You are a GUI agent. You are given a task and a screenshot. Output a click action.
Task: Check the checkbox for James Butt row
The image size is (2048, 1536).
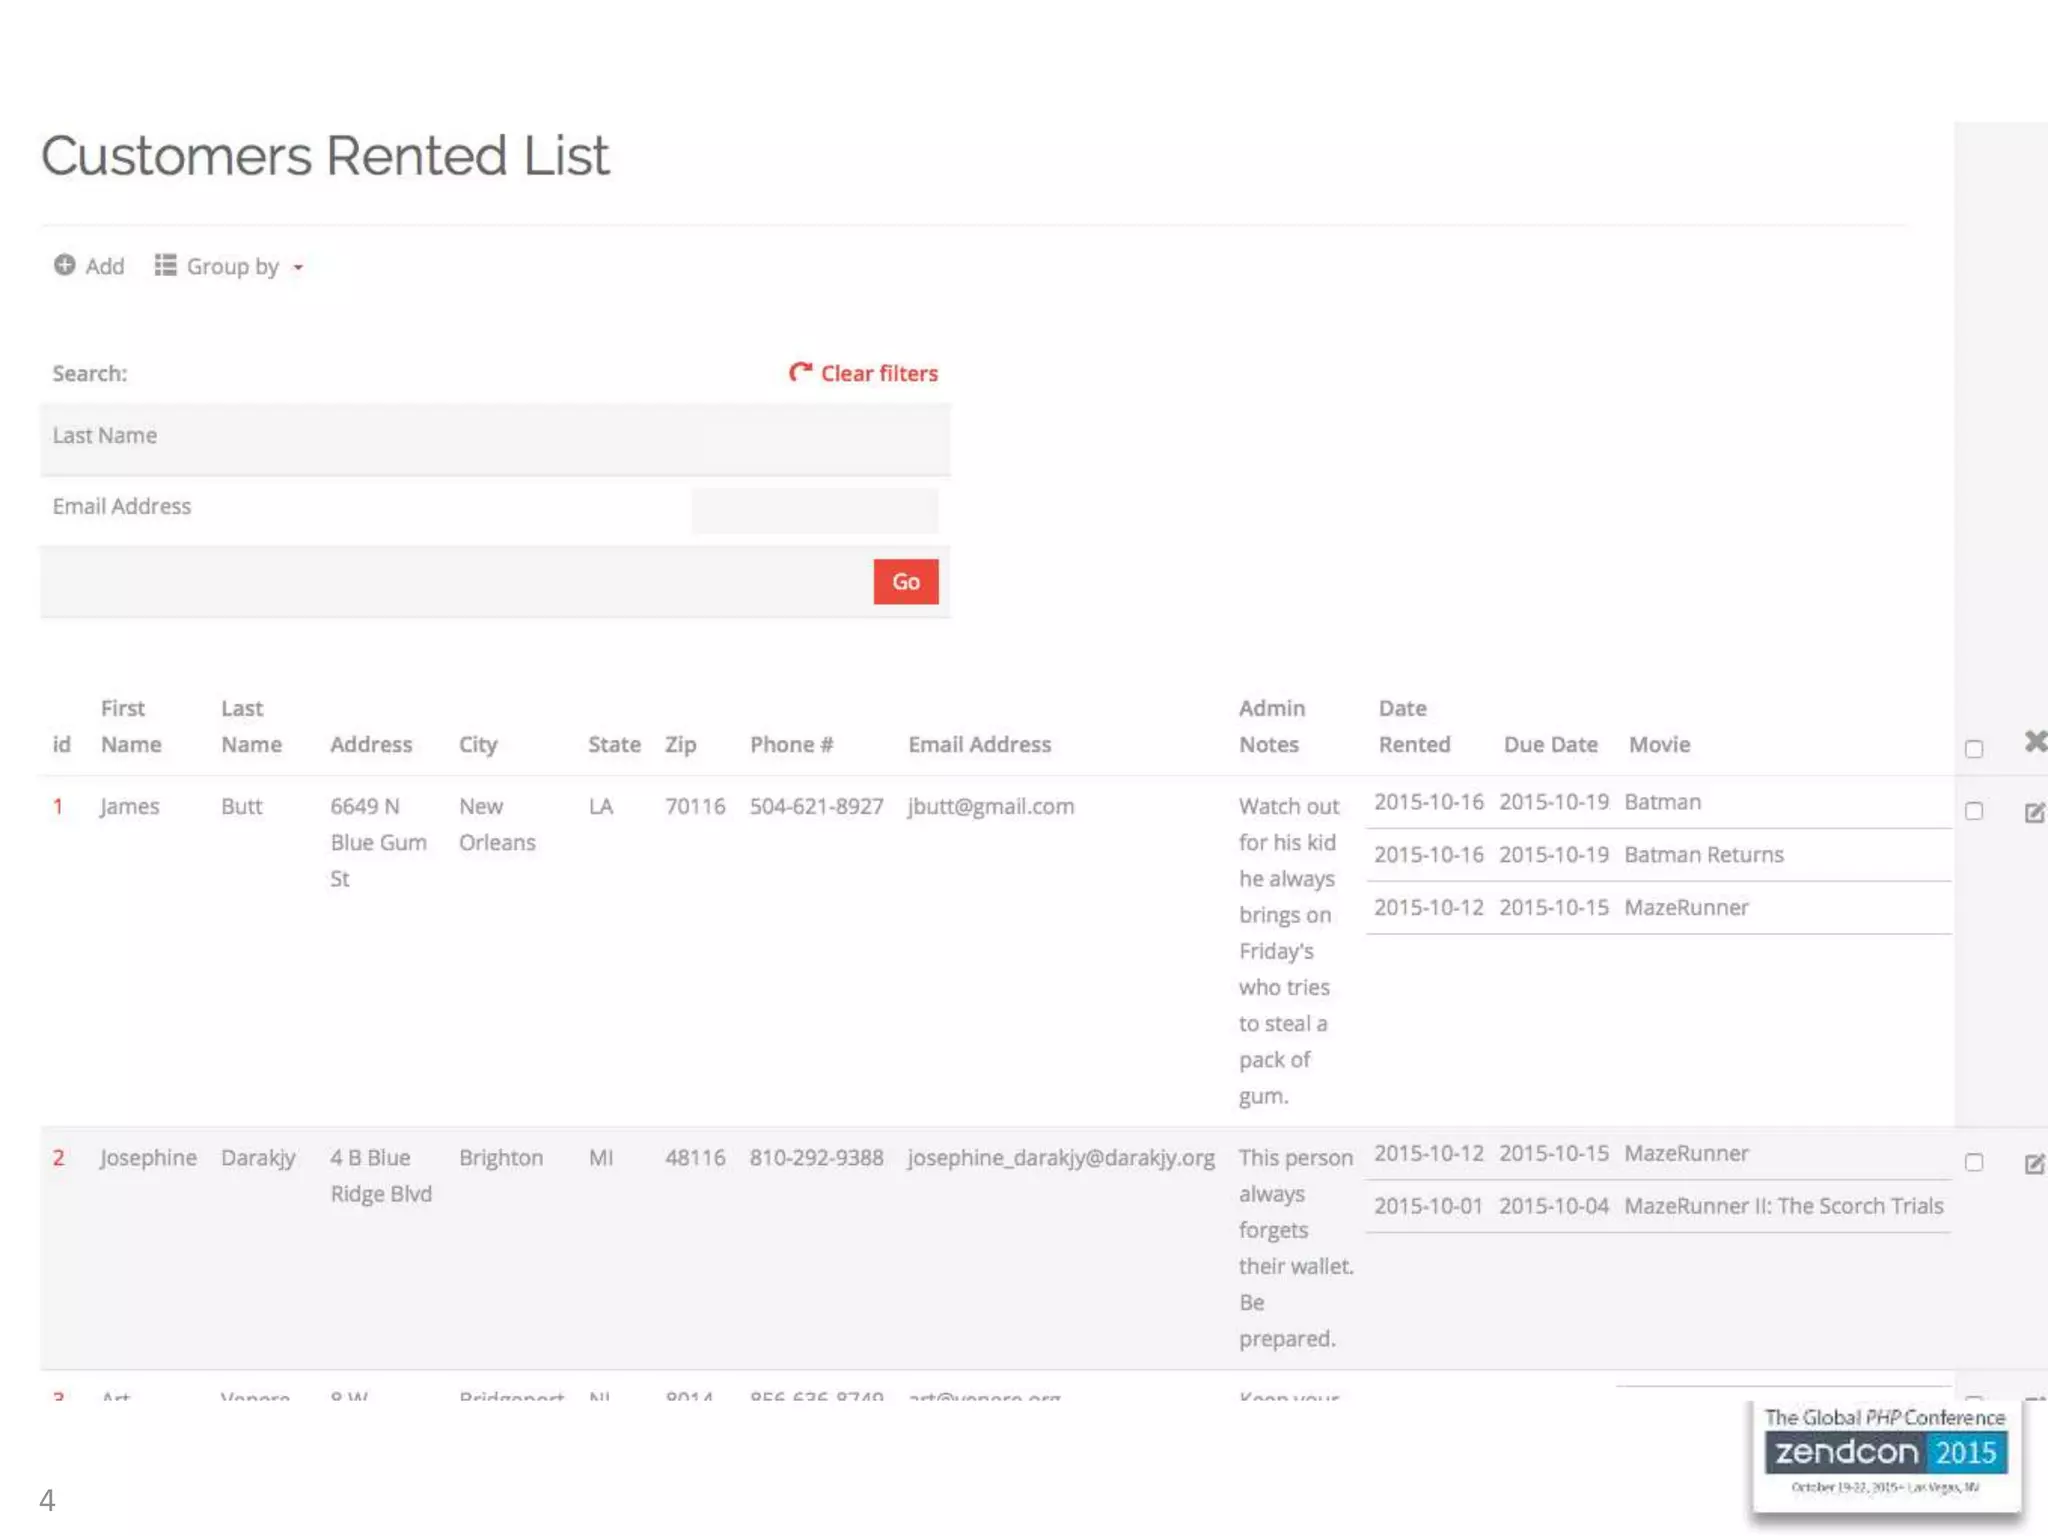click(x=1973, y=811)
